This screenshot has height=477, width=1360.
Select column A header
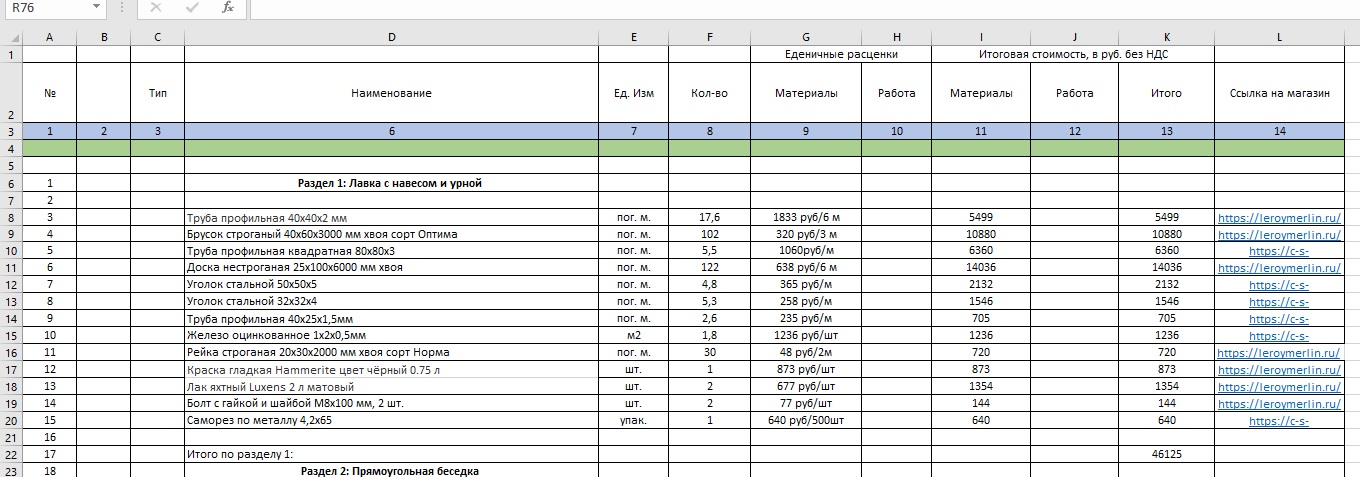point(49,37)
